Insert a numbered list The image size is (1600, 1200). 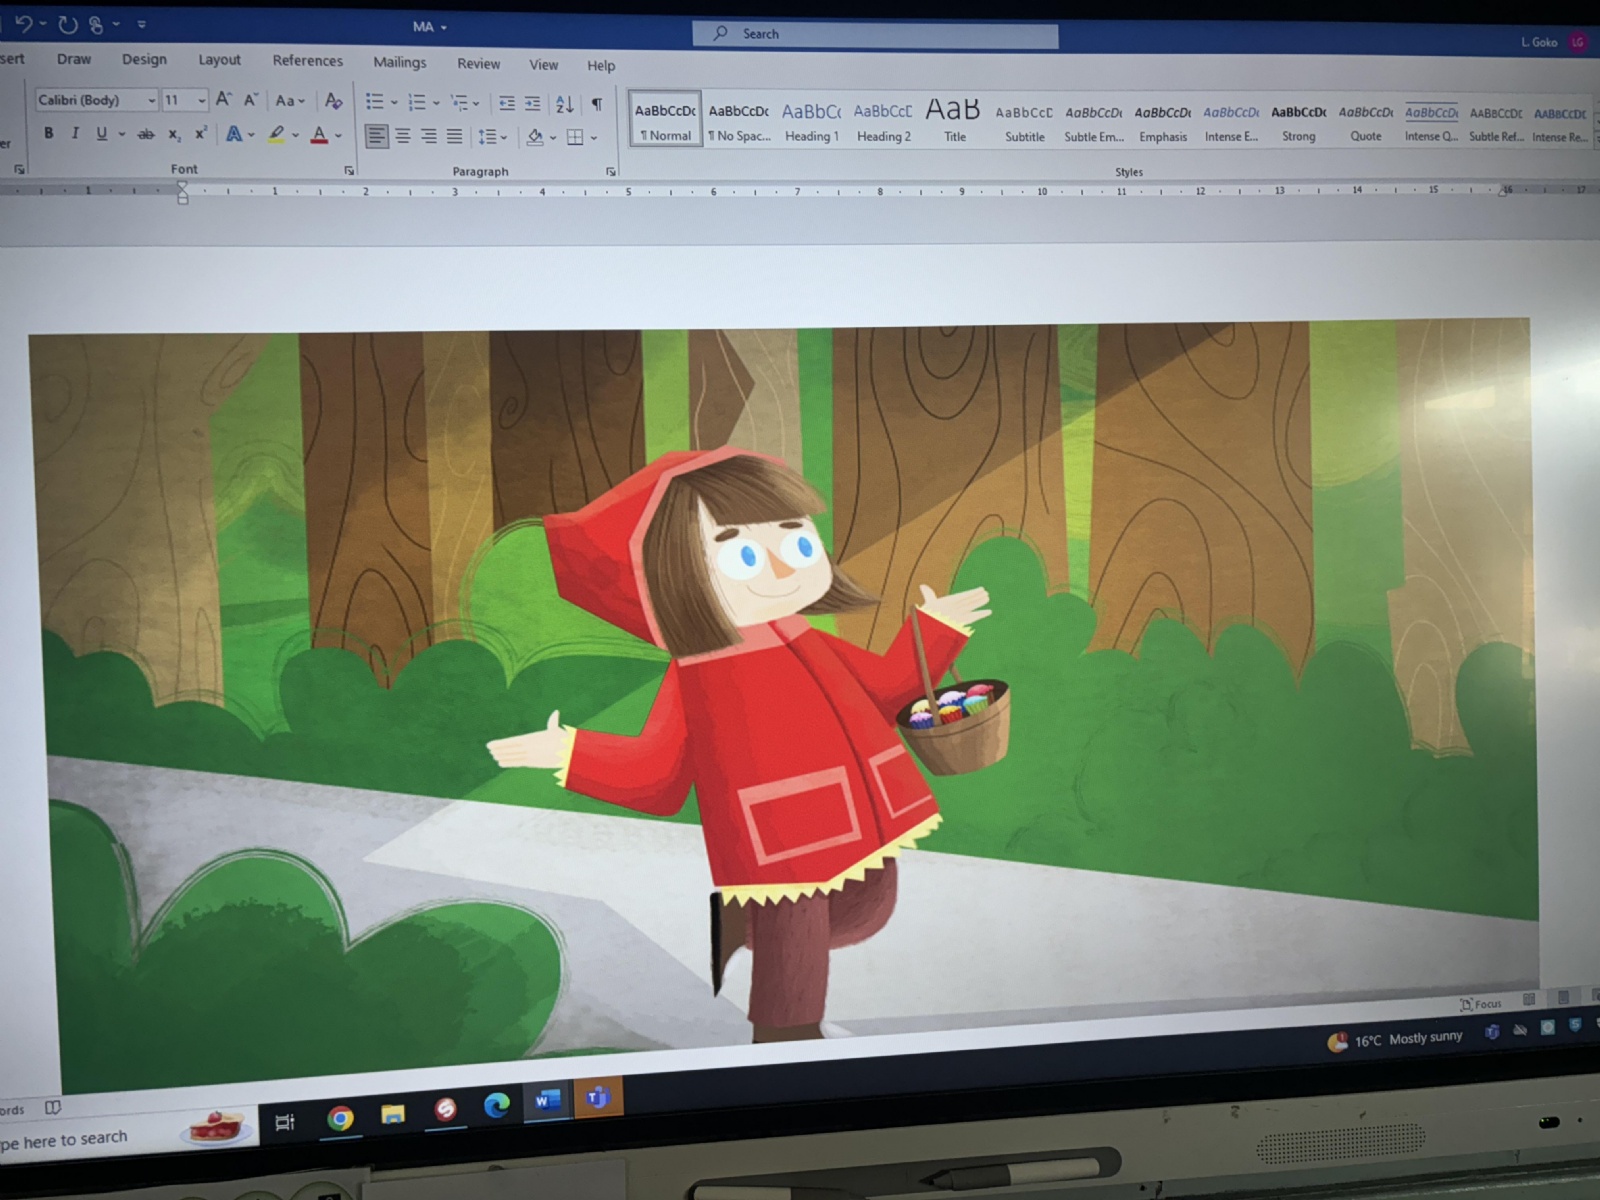[x=417, y=102]
